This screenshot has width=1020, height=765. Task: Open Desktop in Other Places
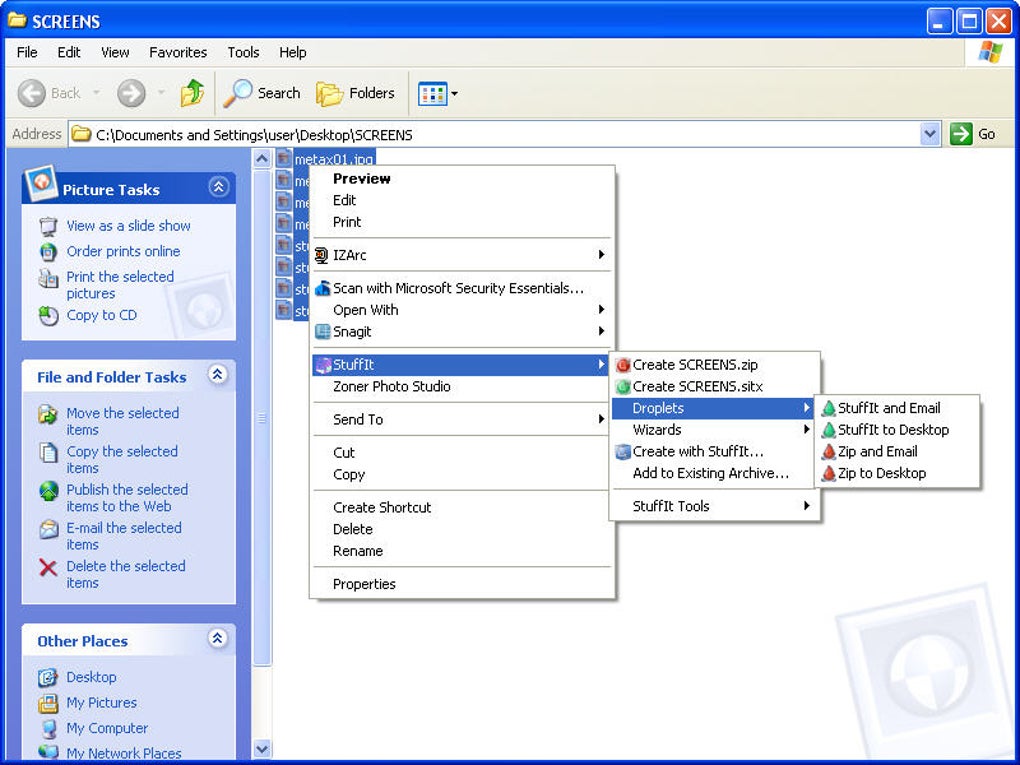coord(91,677)
